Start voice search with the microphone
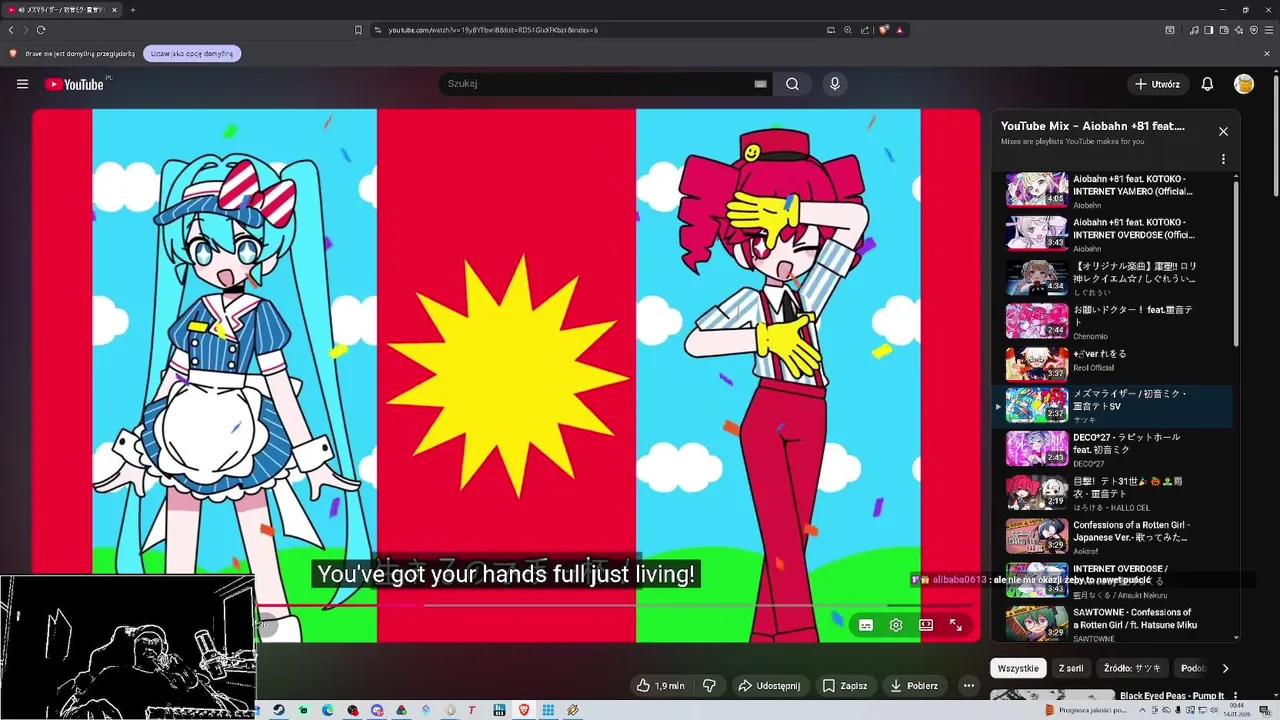The height and width of the screenshot is (720, 1280). tap(835, 84)
